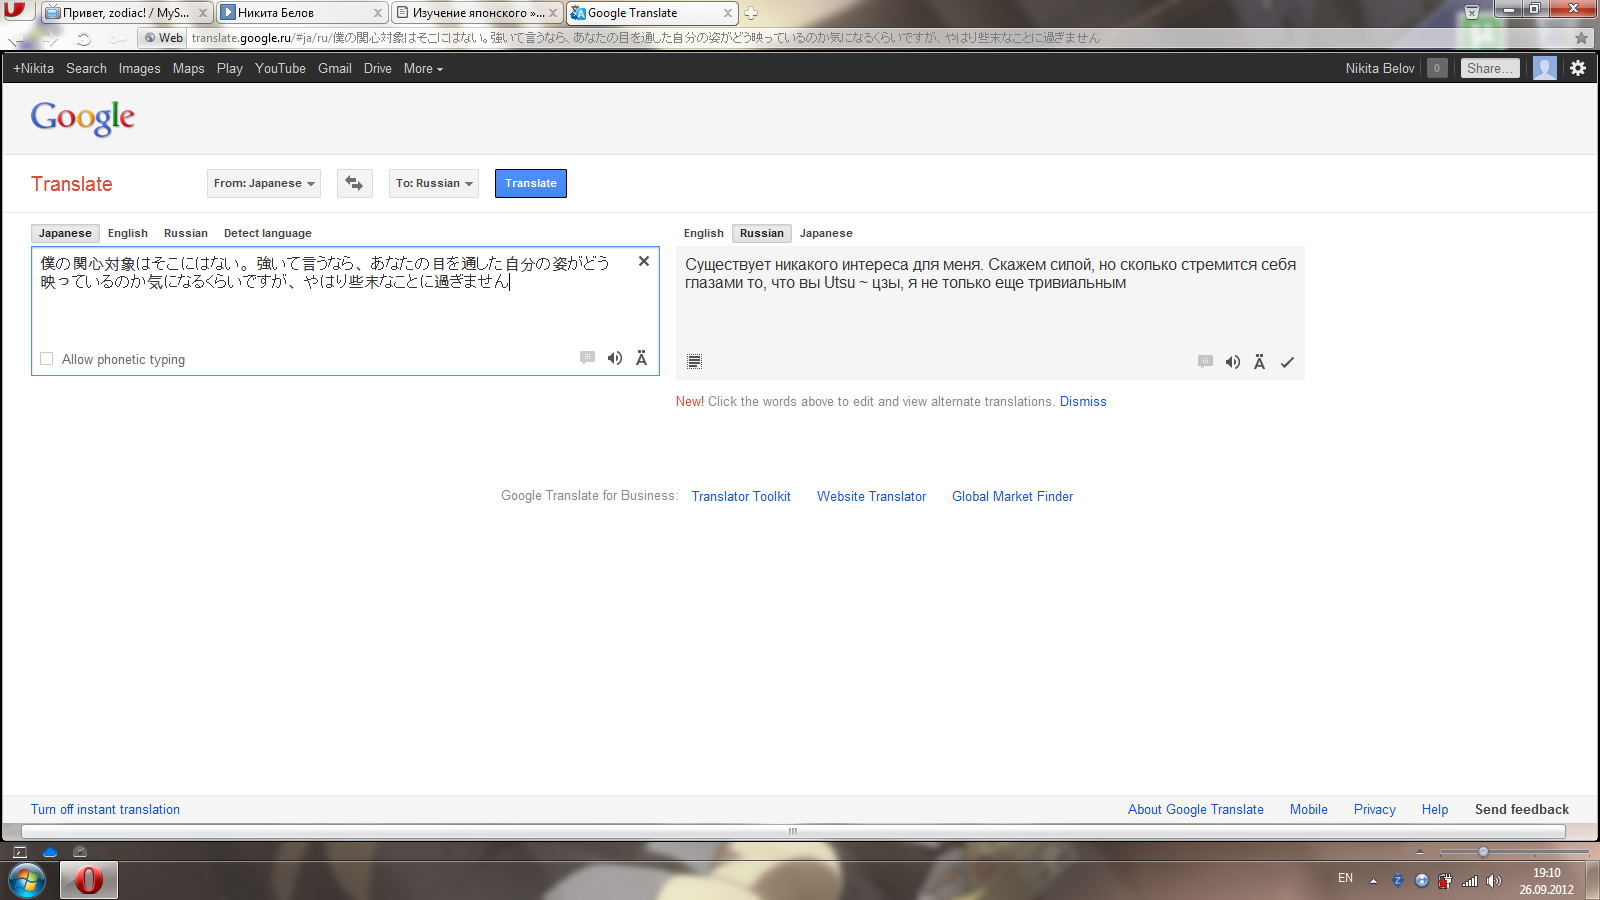The height and width of the screenshot is (900, 1600).
Task: Reload the page
Action: point(84,39)
